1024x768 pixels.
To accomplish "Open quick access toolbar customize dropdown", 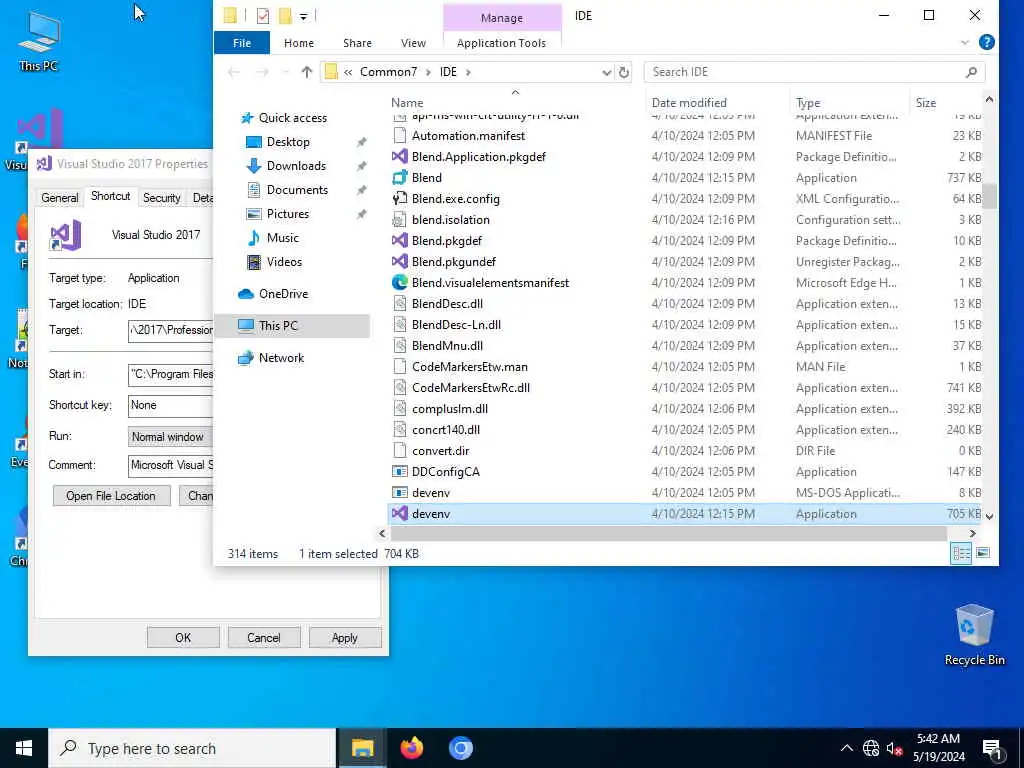I will click(304, 17).
